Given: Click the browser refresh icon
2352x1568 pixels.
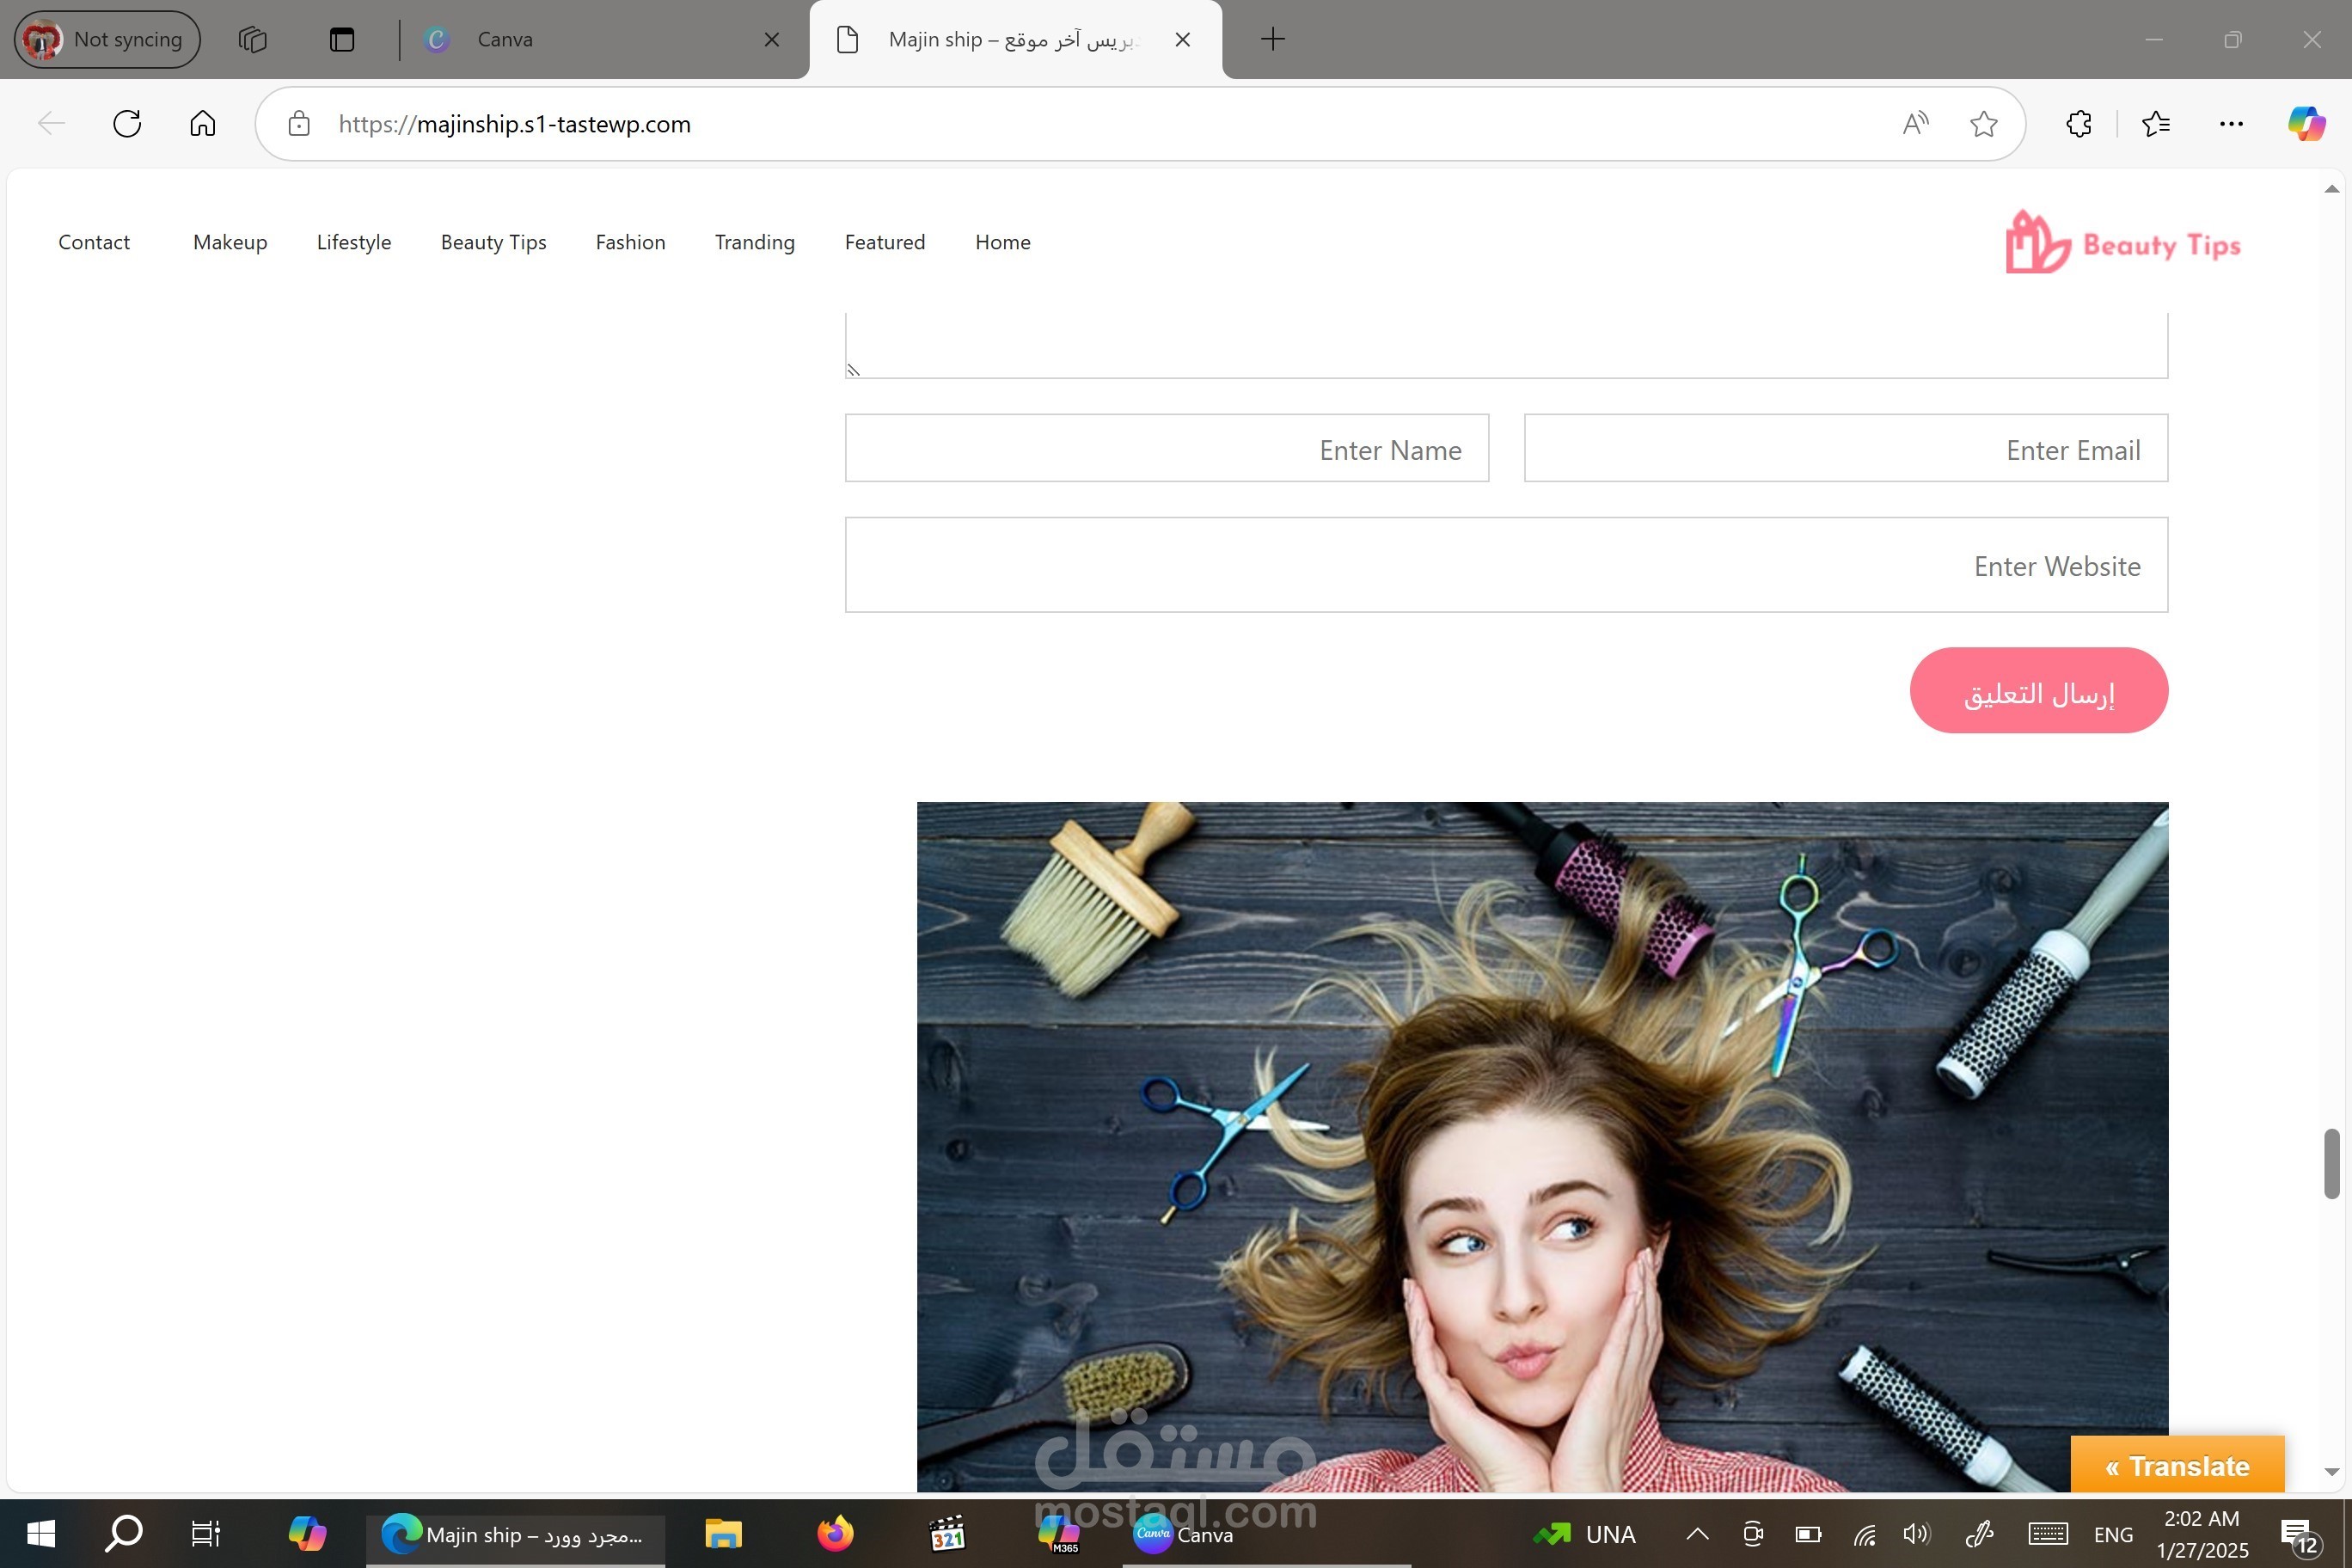Looking at the screenshot, I should (x=127, y=124).
